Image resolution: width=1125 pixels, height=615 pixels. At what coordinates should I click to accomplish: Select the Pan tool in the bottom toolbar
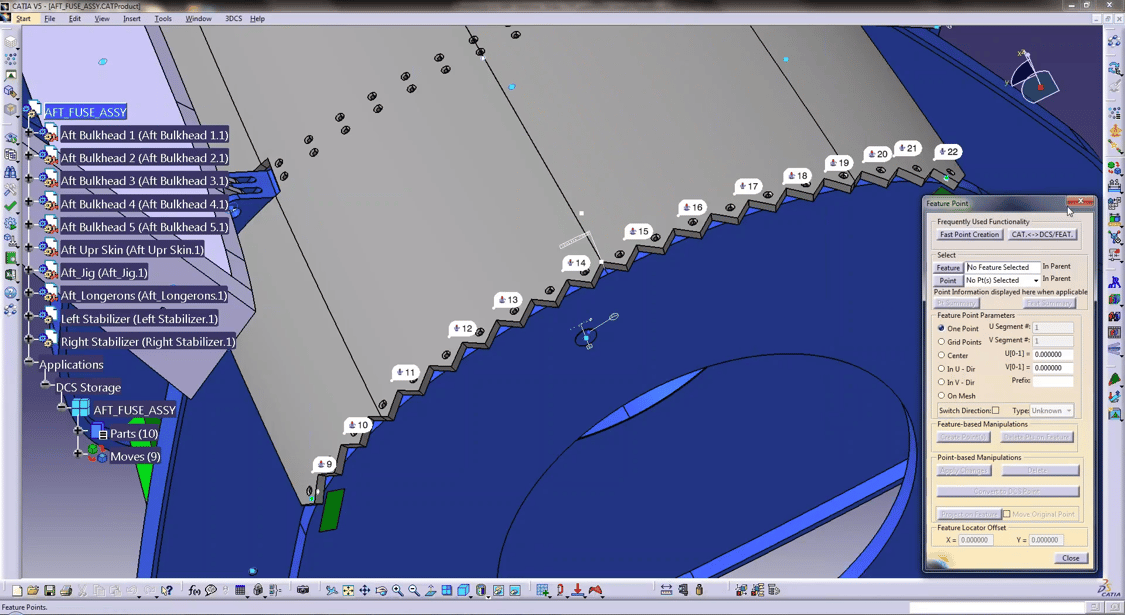[x=364, y=589]
